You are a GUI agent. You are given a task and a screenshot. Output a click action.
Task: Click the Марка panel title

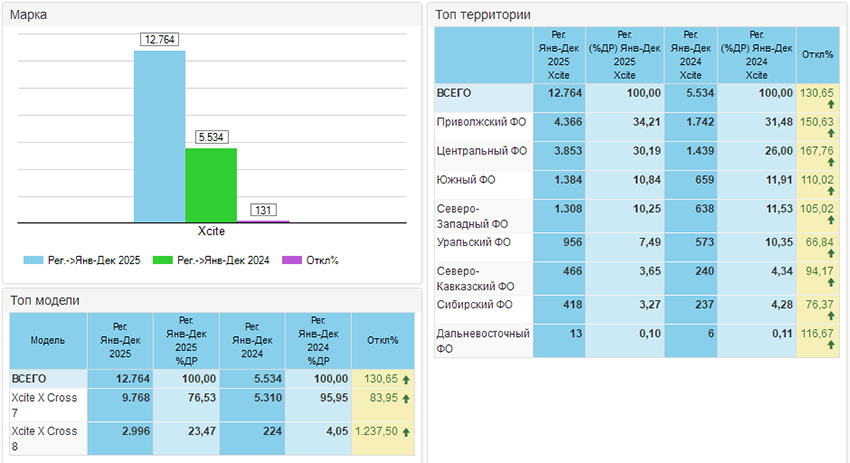(28, 16)
